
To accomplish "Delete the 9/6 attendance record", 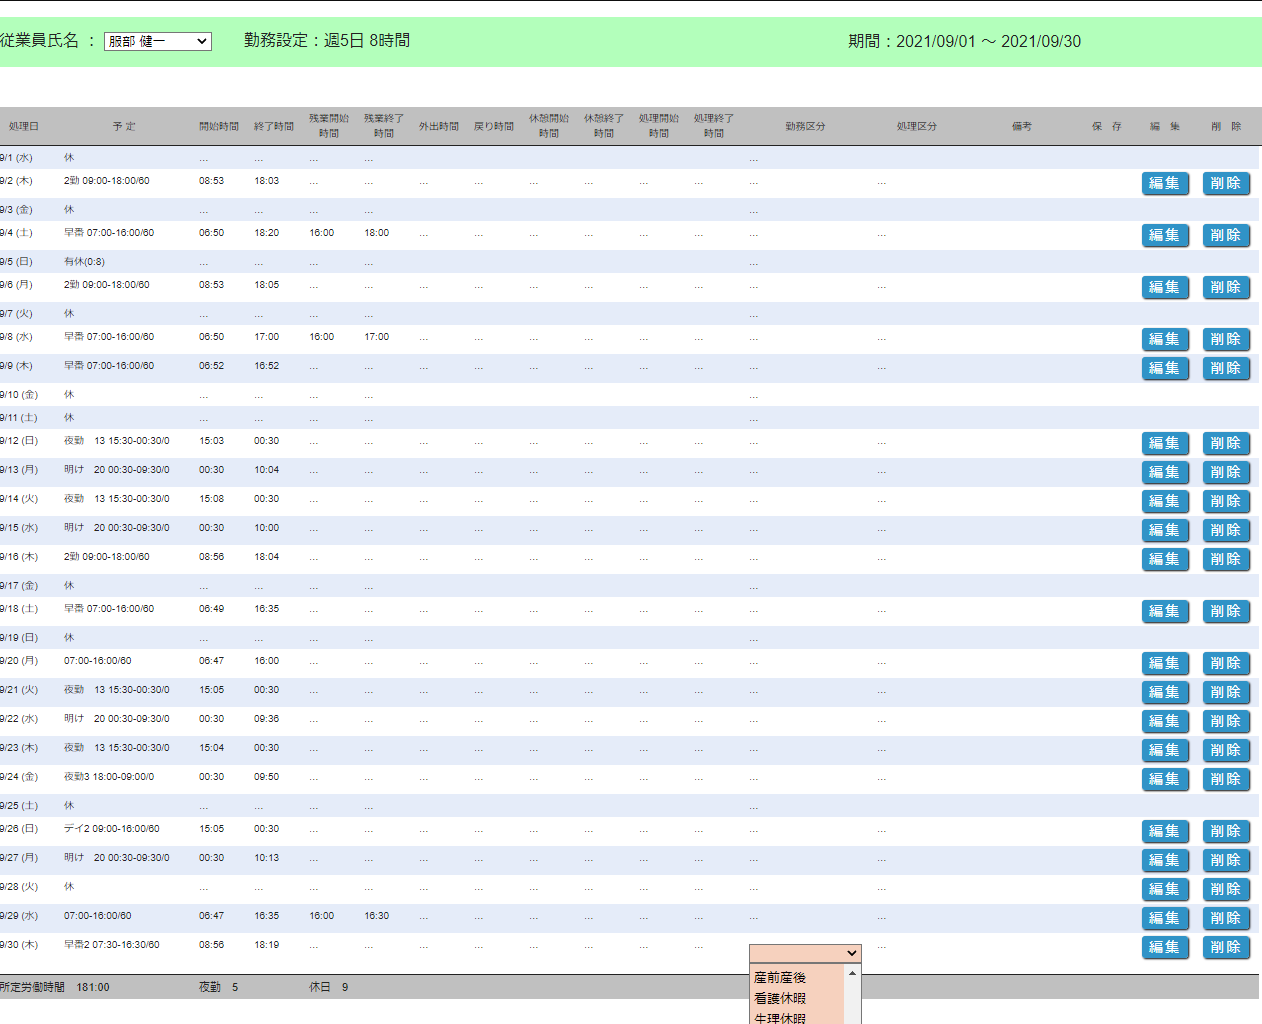I will point(1226,287).
